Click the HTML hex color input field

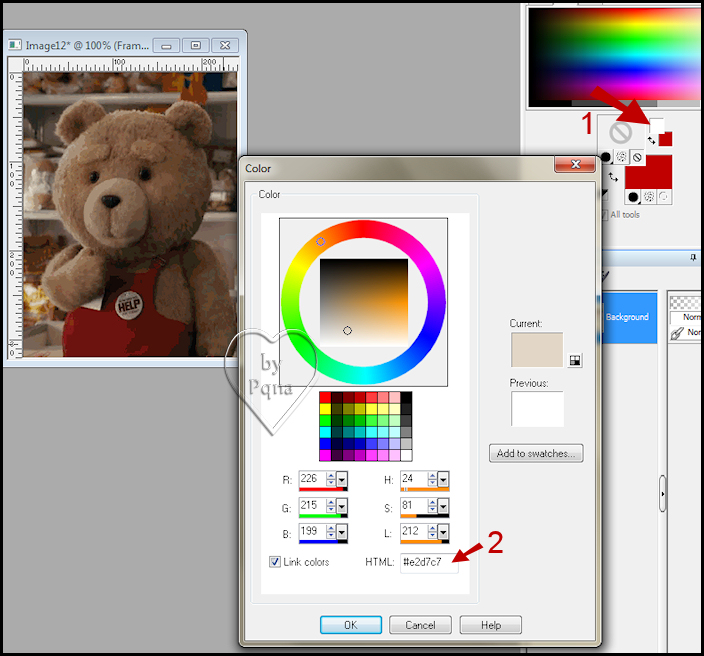click(x=428, y=562)
